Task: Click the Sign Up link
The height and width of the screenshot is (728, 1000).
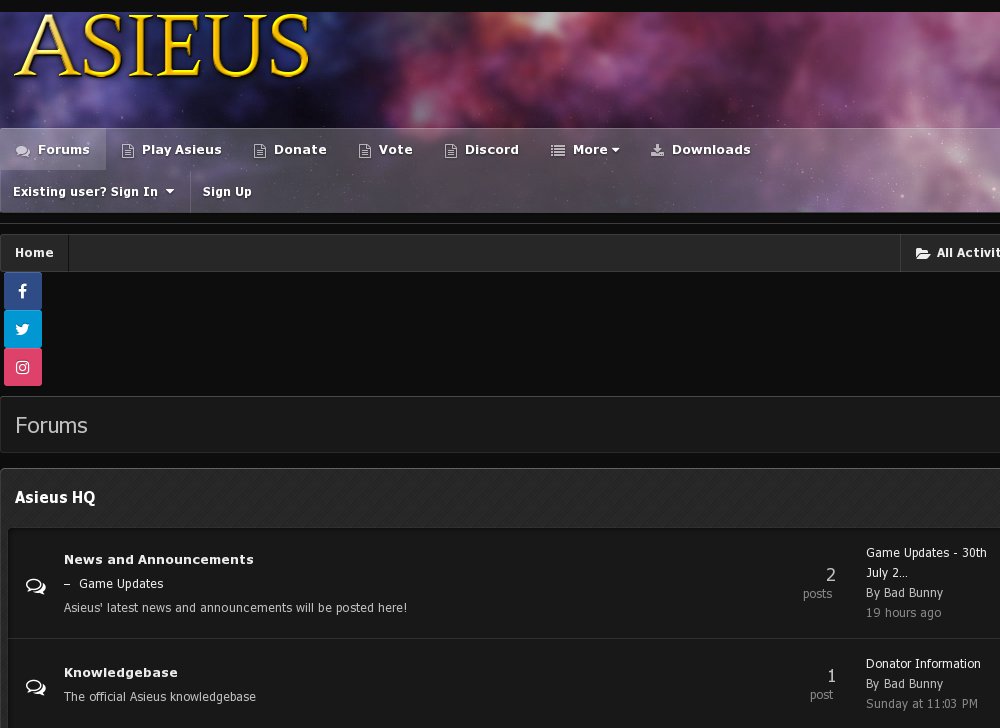Action: [227, 191]
